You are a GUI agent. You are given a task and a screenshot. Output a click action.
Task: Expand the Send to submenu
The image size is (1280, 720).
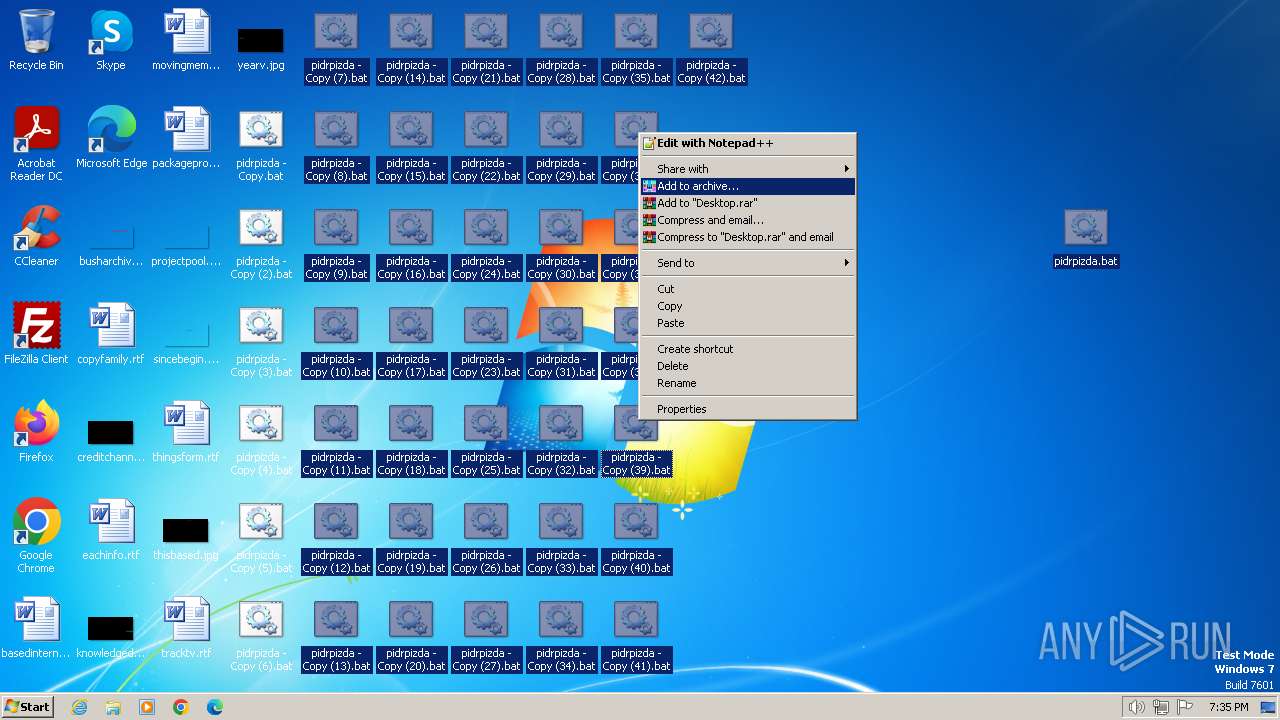click(748, 263)
